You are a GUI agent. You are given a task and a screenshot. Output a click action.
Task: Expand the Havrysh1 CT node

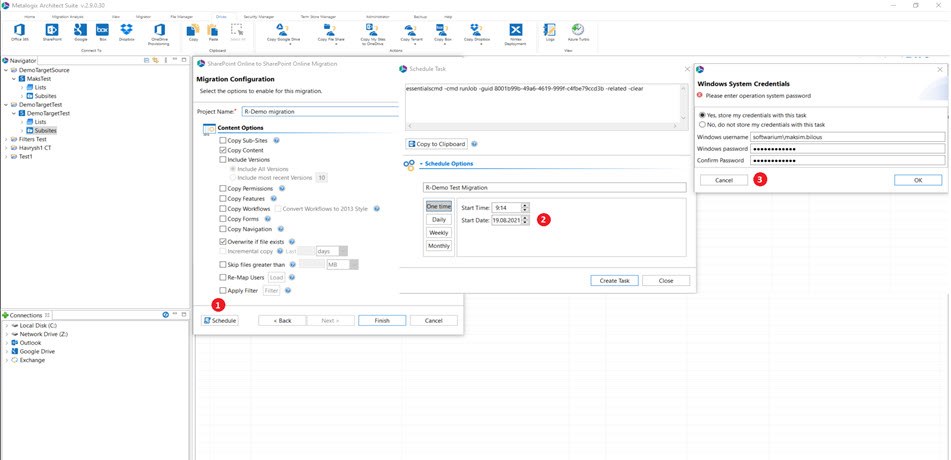pyautogui.click(x=6, y=147)
